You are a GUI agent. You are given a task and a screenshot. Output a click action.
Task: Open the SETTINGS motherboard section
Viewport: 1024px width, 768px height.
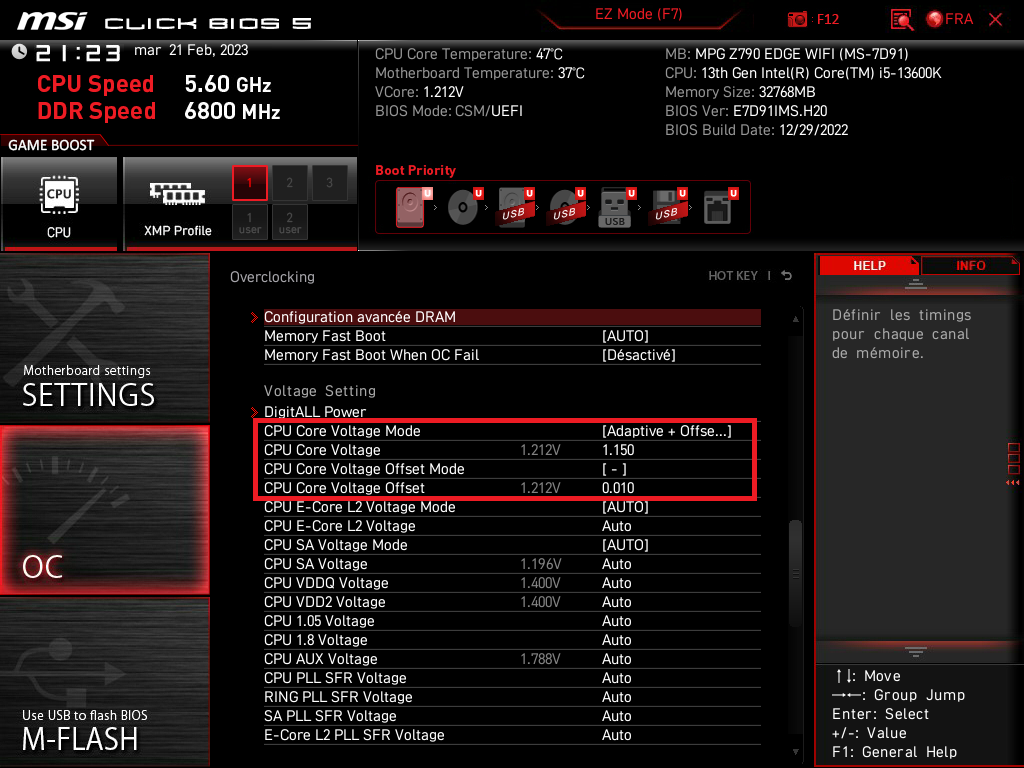[x=104, y=338]
